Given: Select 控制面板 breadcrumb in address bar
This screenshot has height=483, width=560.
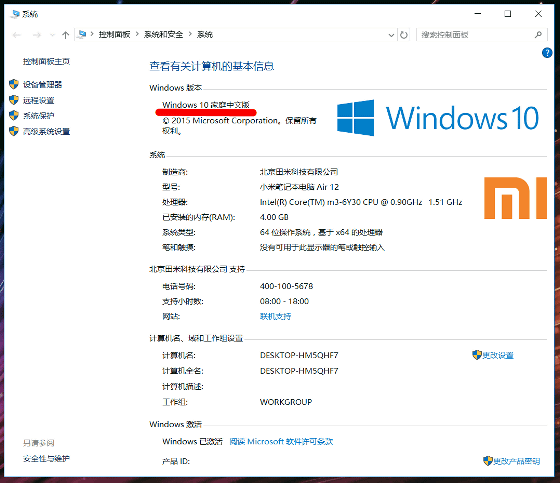Looking at the screenshot, I should coord(114,34).
